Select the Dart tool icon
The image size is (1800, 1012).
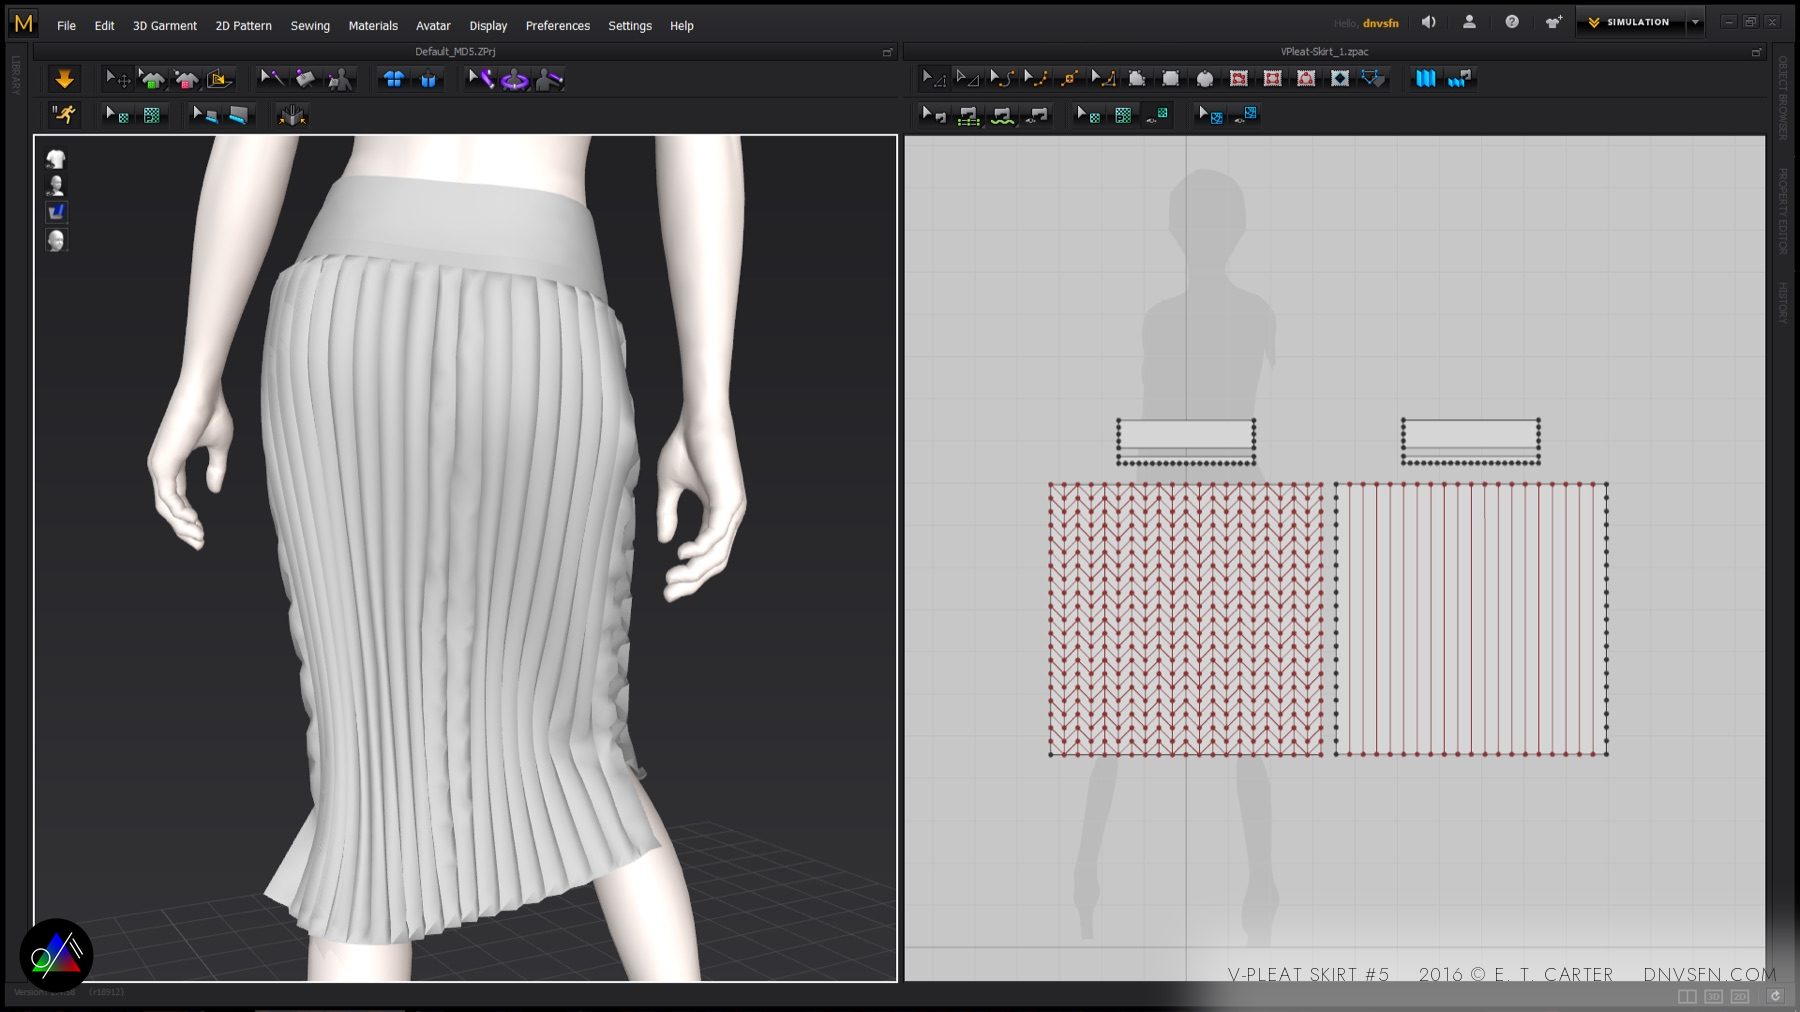(1340, 78)
